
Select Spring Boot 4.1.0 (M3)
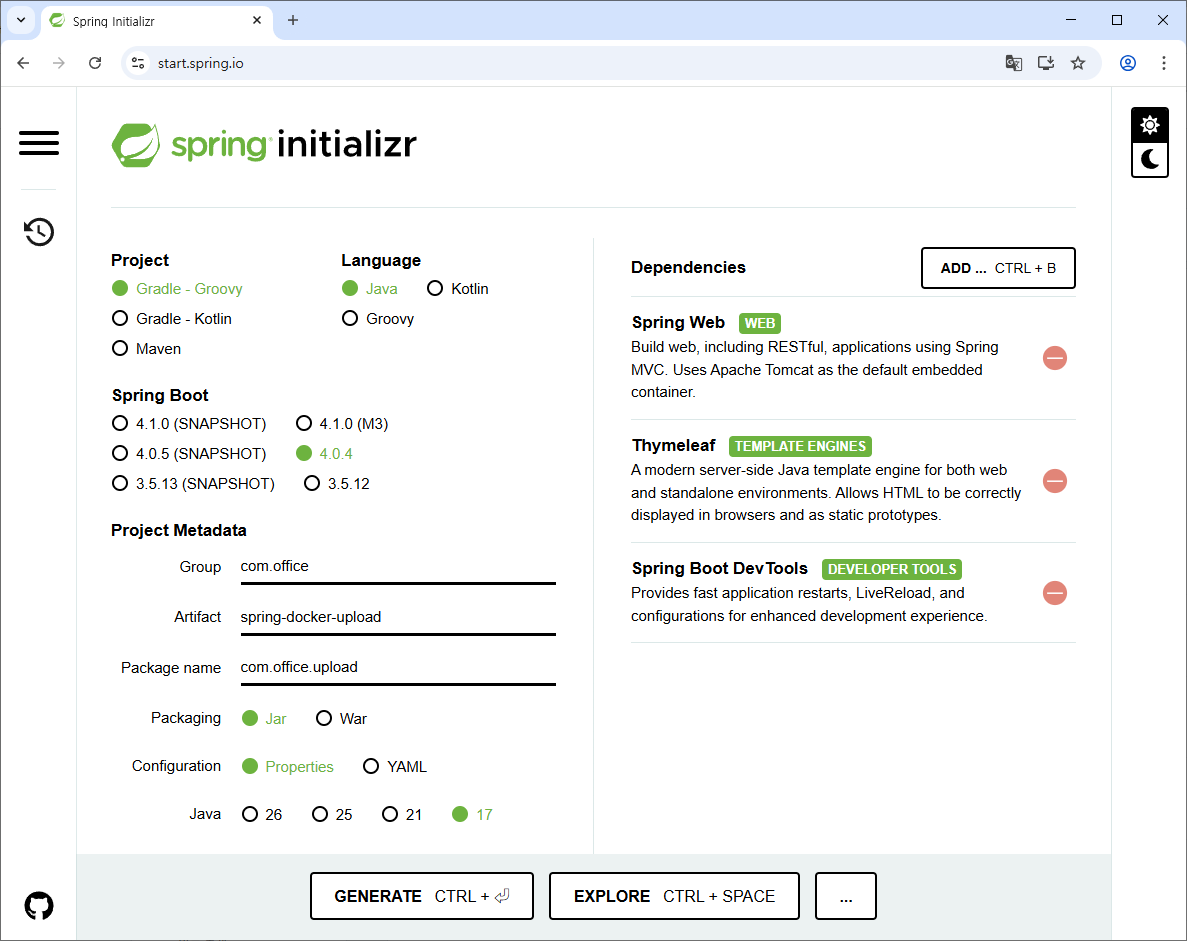click(x=342, y=423)
